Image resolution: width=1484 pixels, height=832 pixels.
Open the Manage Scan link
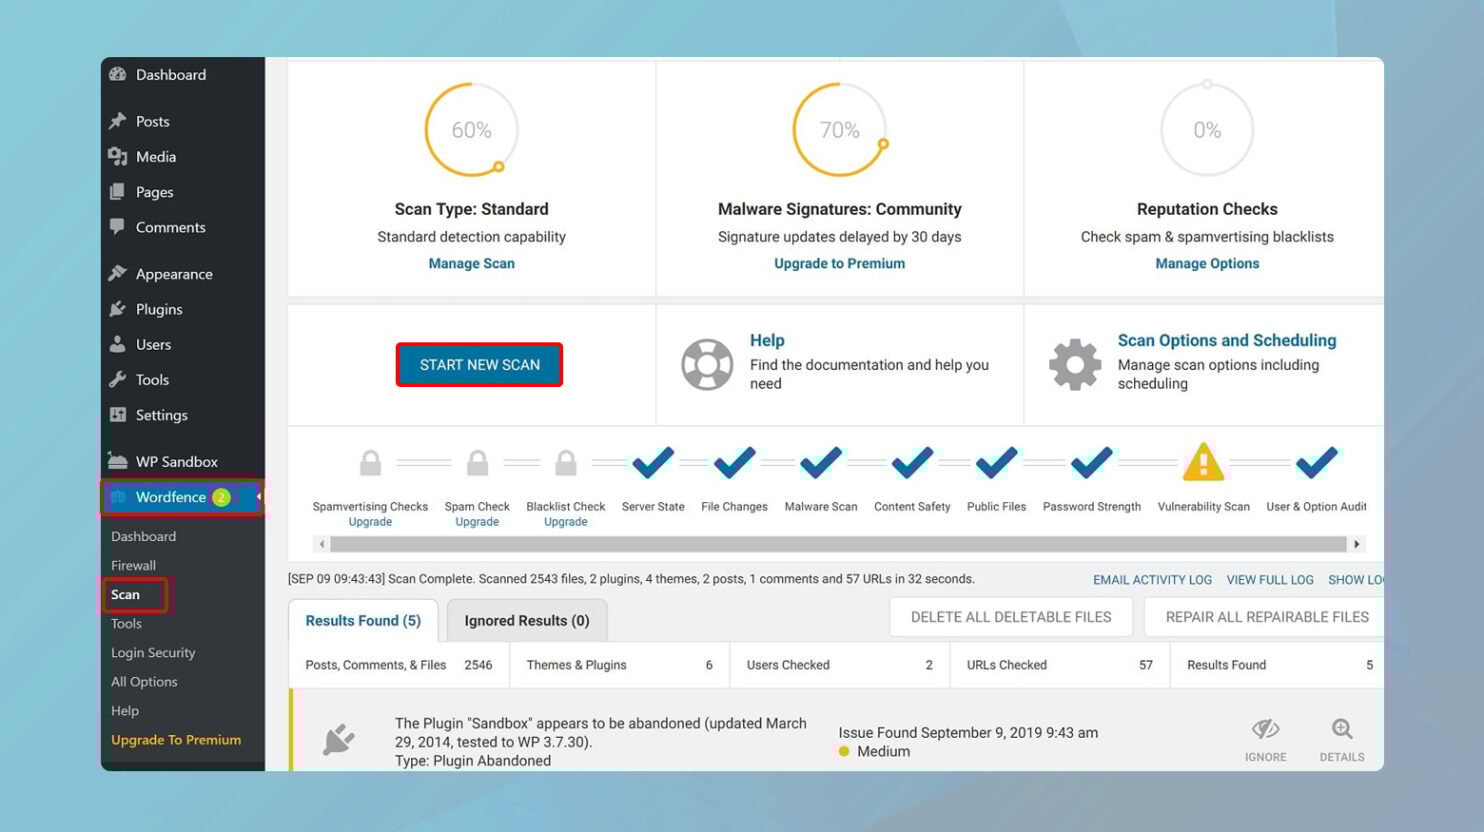point(471,264)
